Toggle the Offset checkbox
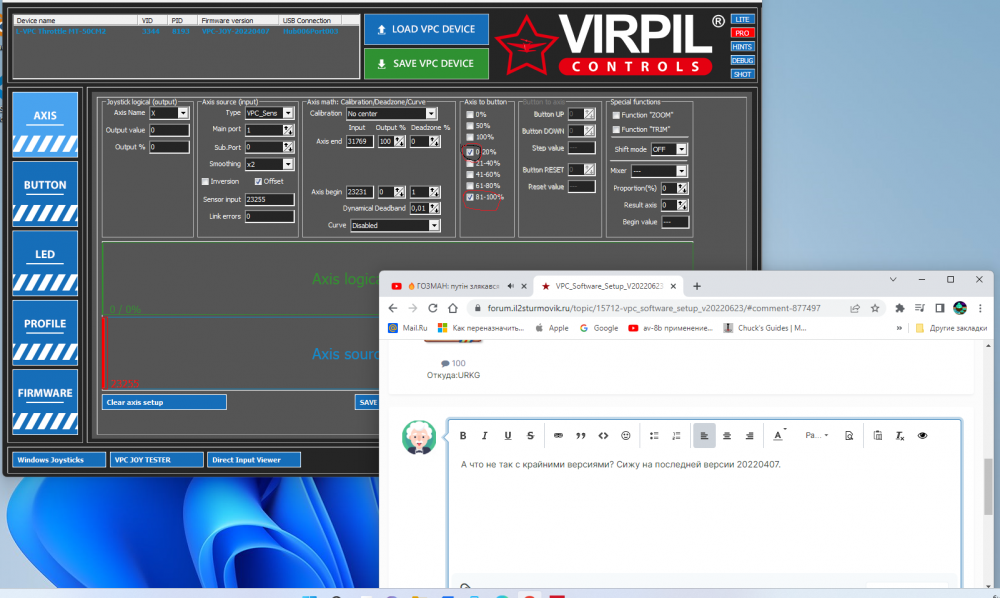This screenshot has height=598, width=1000. click(x=258, y=182)
